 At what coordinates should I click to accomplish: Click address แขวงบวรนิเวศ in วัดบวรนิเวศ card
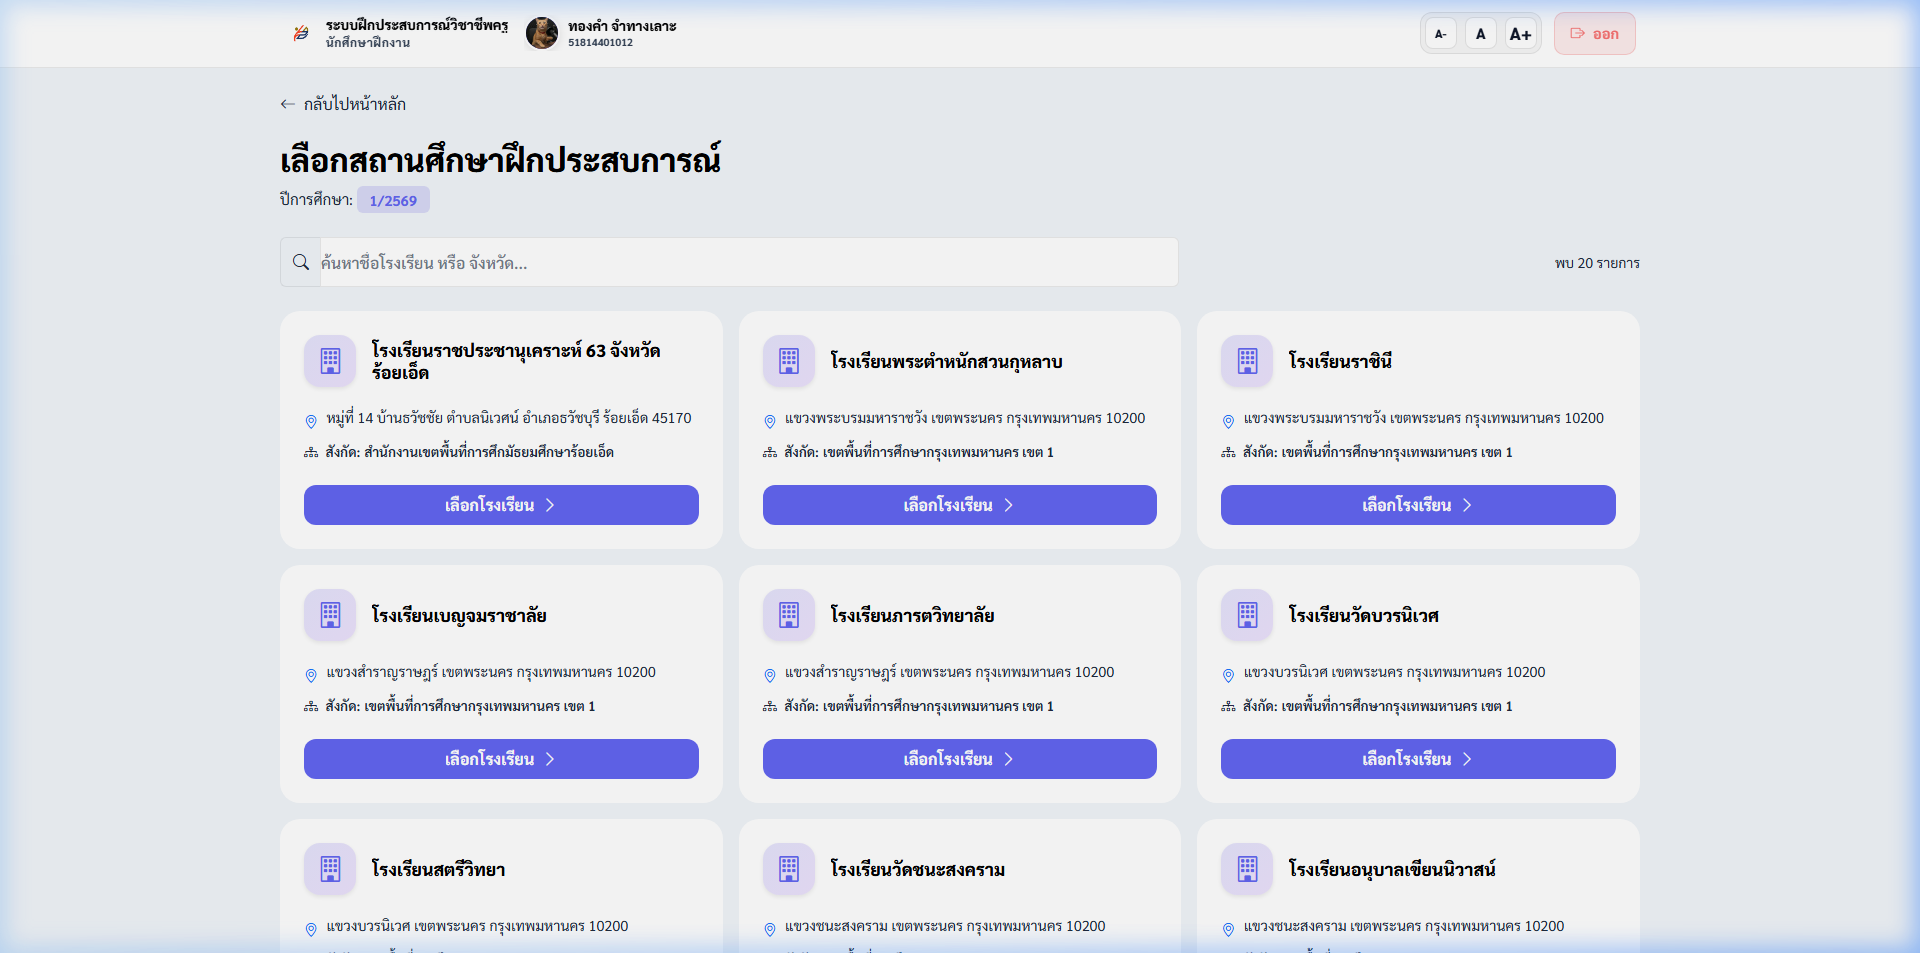pos(1394,672)
